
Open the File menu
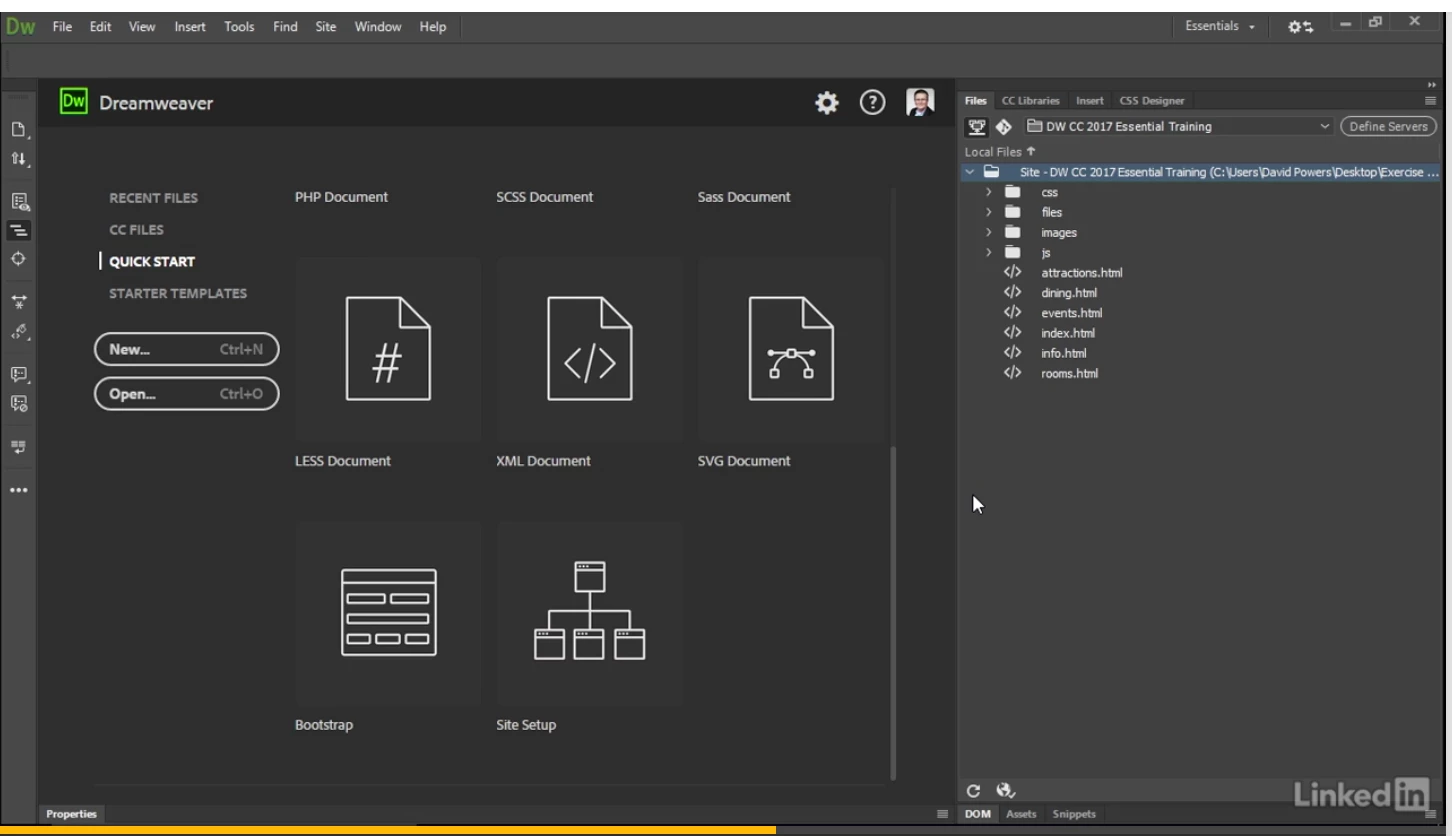coord(62,27)
